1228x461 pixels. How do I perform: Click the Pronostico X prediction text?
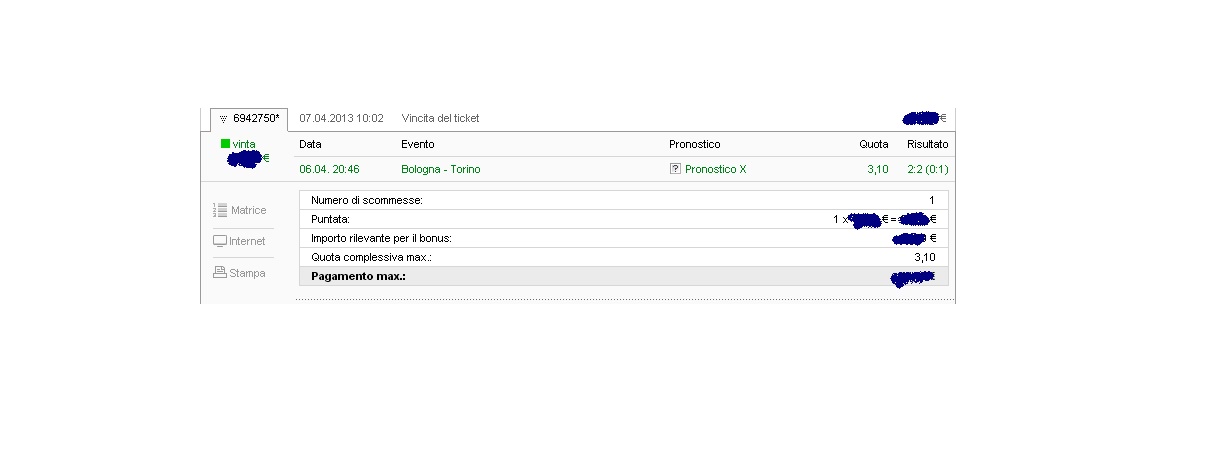click(716, 169)
